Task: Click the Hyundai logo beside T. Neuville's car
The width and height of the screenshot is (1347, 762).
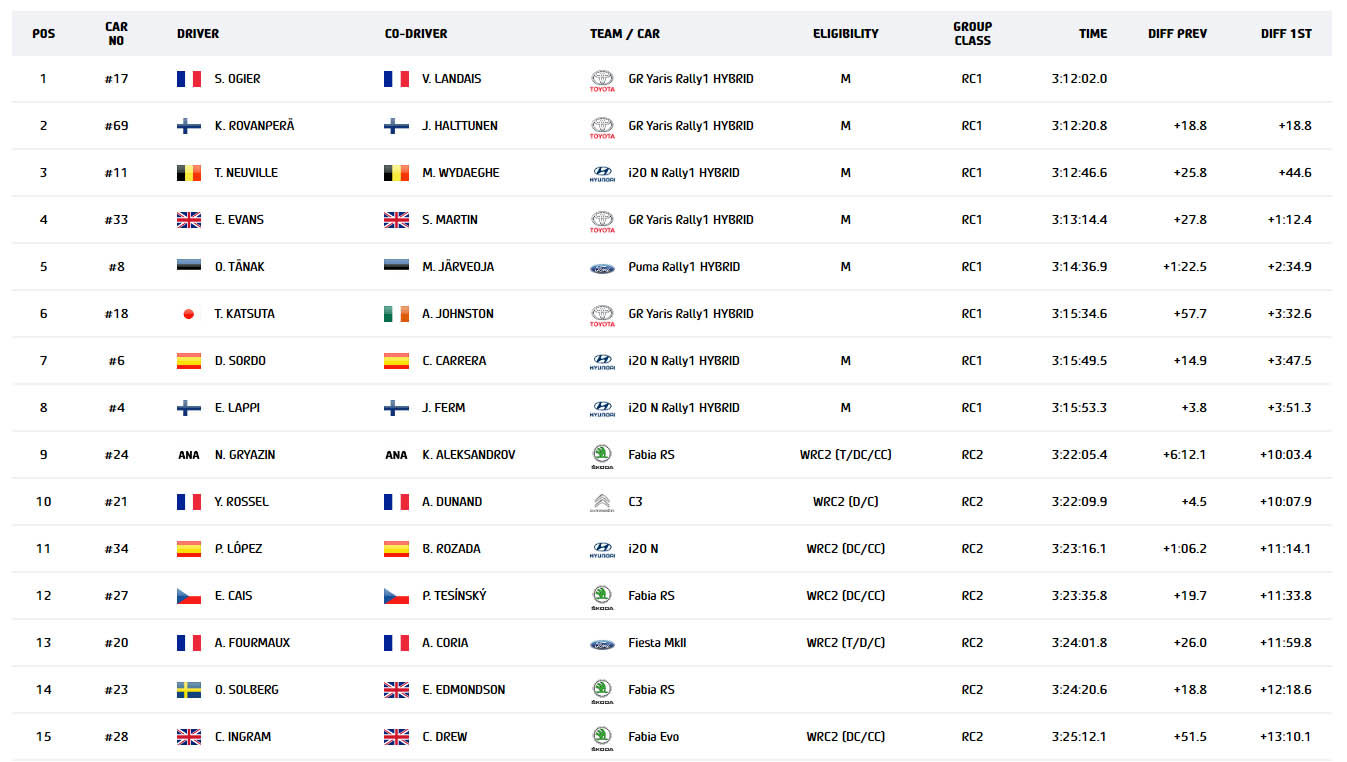Action: [x=602, y=173]
